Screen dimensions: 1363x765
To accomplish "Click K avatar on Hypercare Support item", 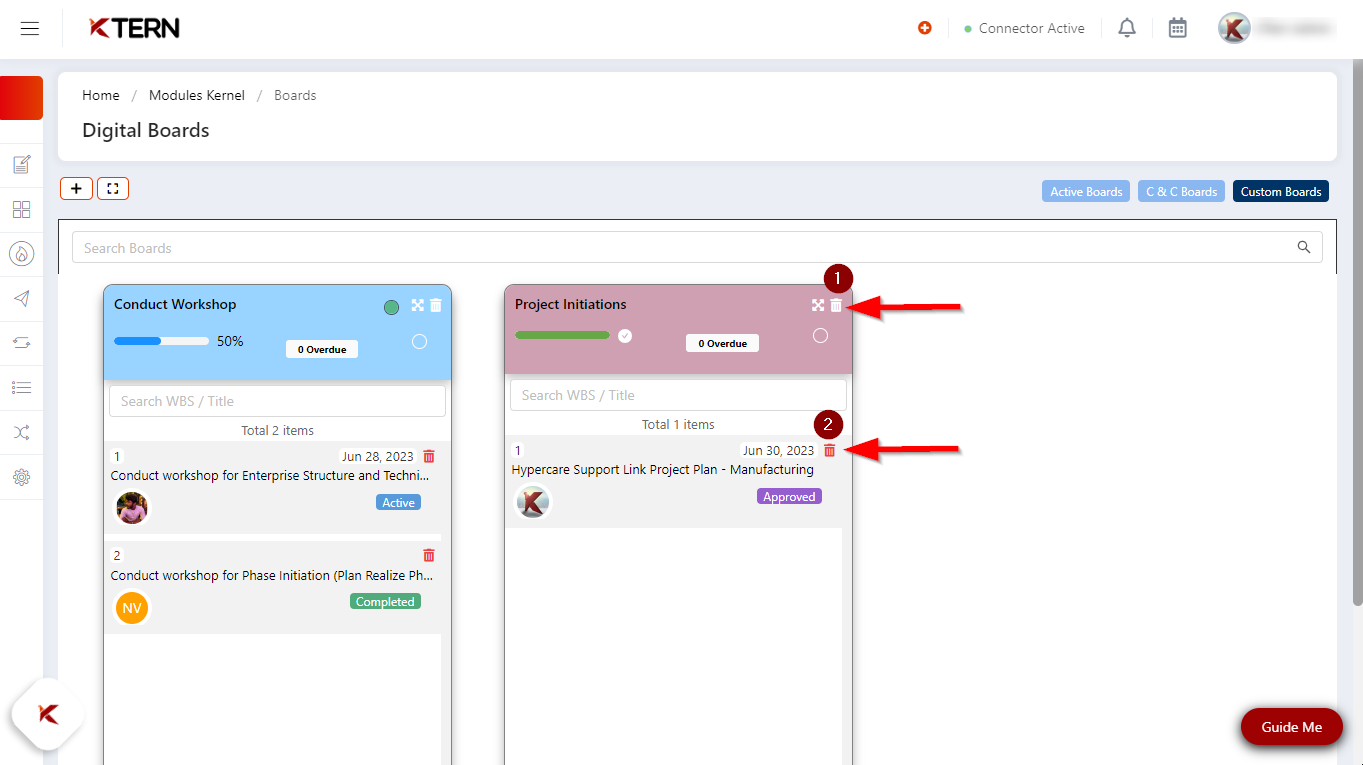I will coord(533,502).
